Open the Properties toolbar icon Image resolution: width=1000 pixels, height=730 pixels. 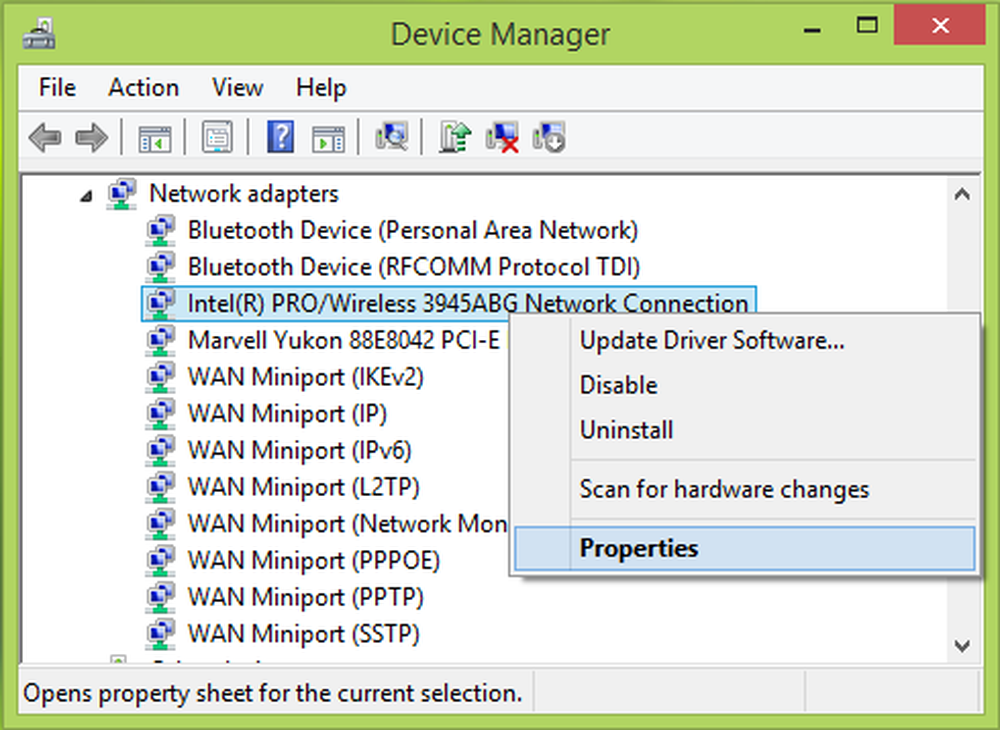[217, 137]
